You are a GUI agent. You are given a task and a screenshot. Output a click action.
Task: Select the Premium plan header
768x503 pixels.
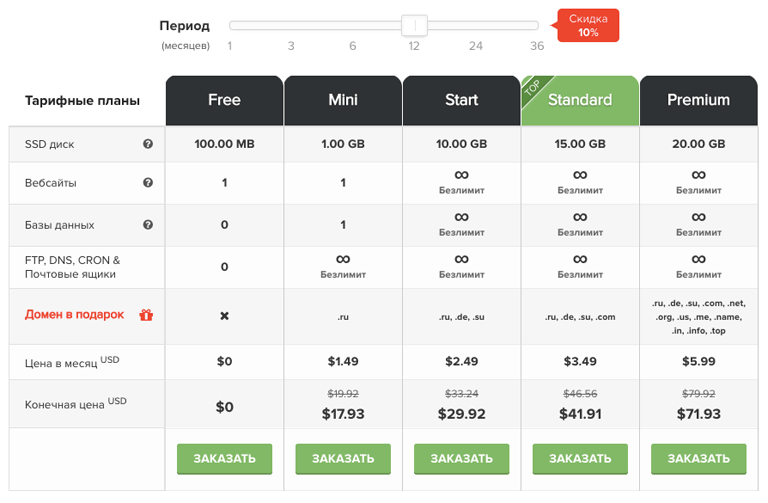click(698, 100)
